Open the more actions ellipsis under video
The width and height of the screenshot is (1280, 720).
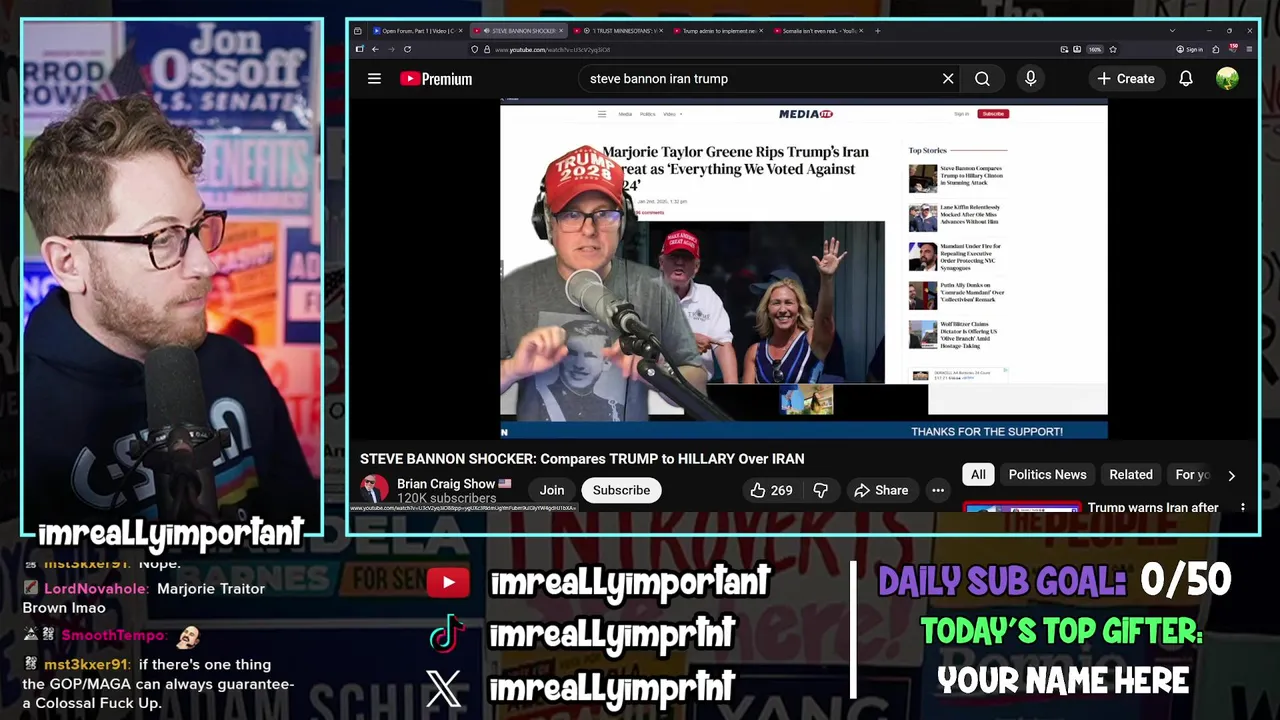(938, 490)
